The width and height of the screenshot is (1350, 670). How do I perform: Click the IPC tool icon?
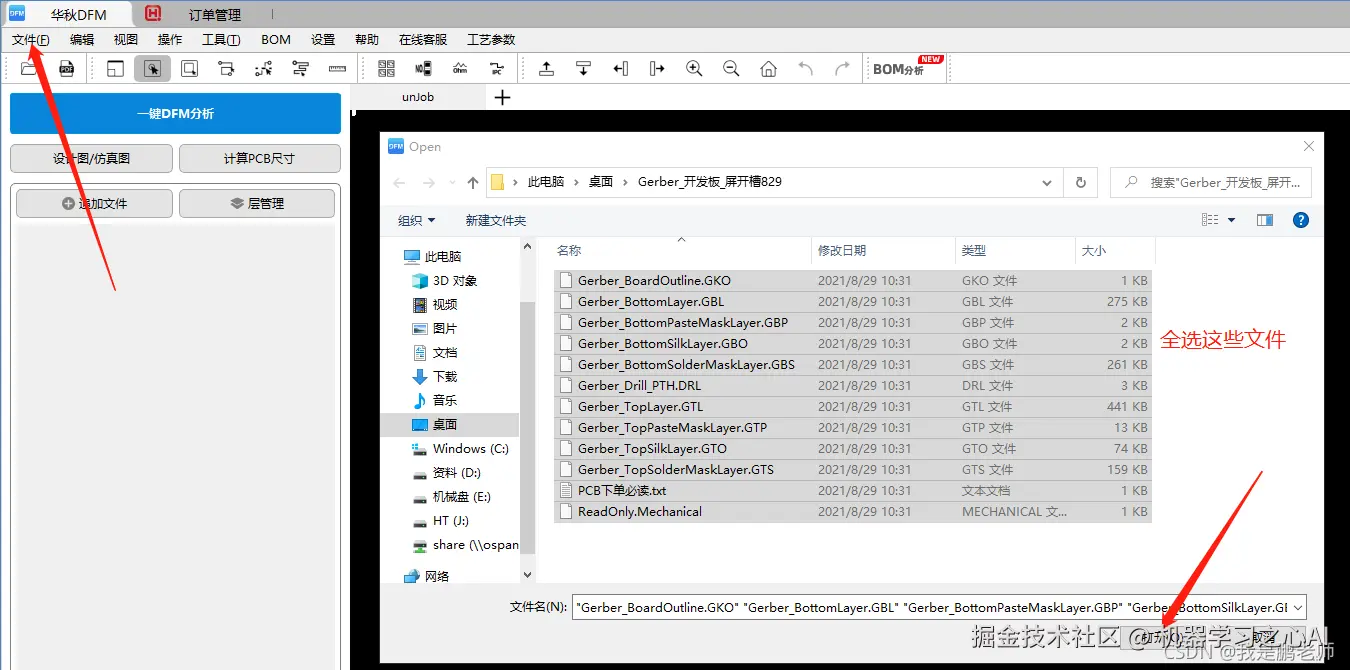[x=496, y=69]
